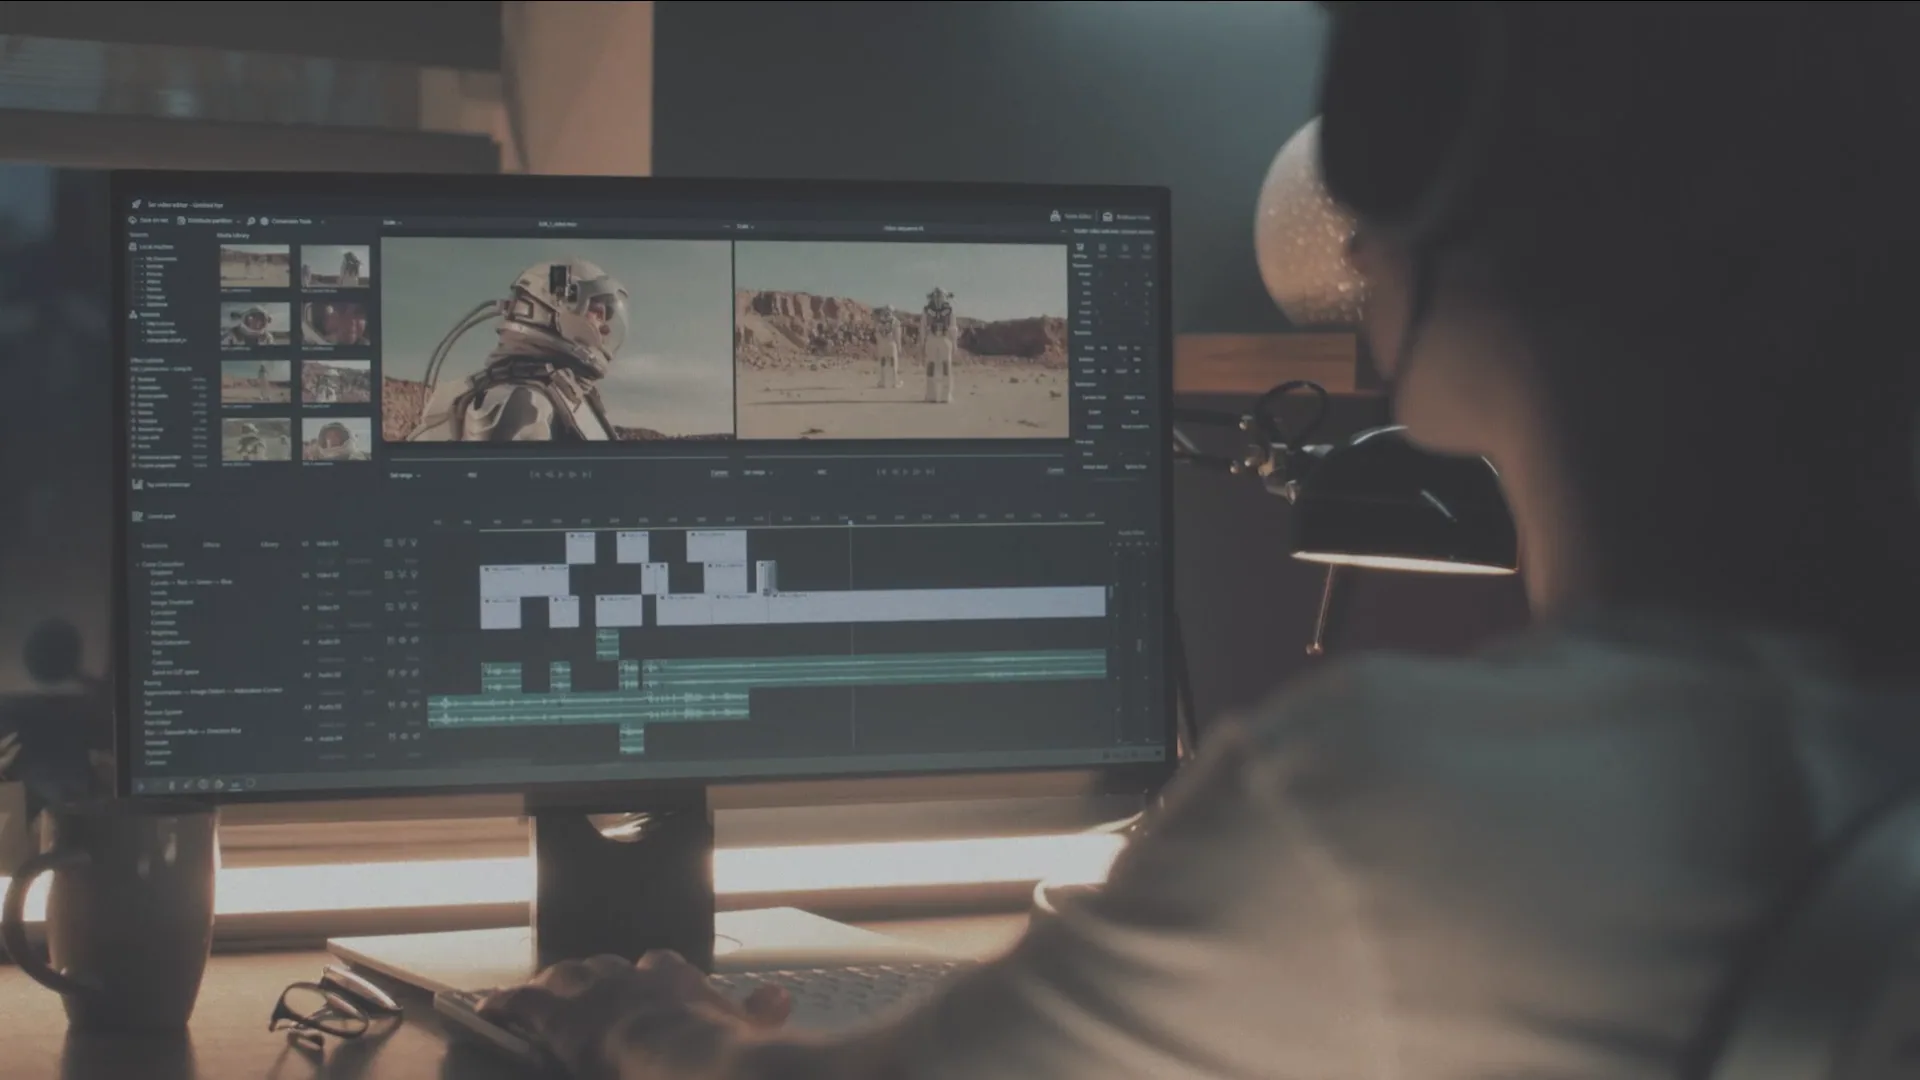Click the Network icon in the sources tree
Image resolution: width=1920 pixels, height=1080 pixels.
133,314
